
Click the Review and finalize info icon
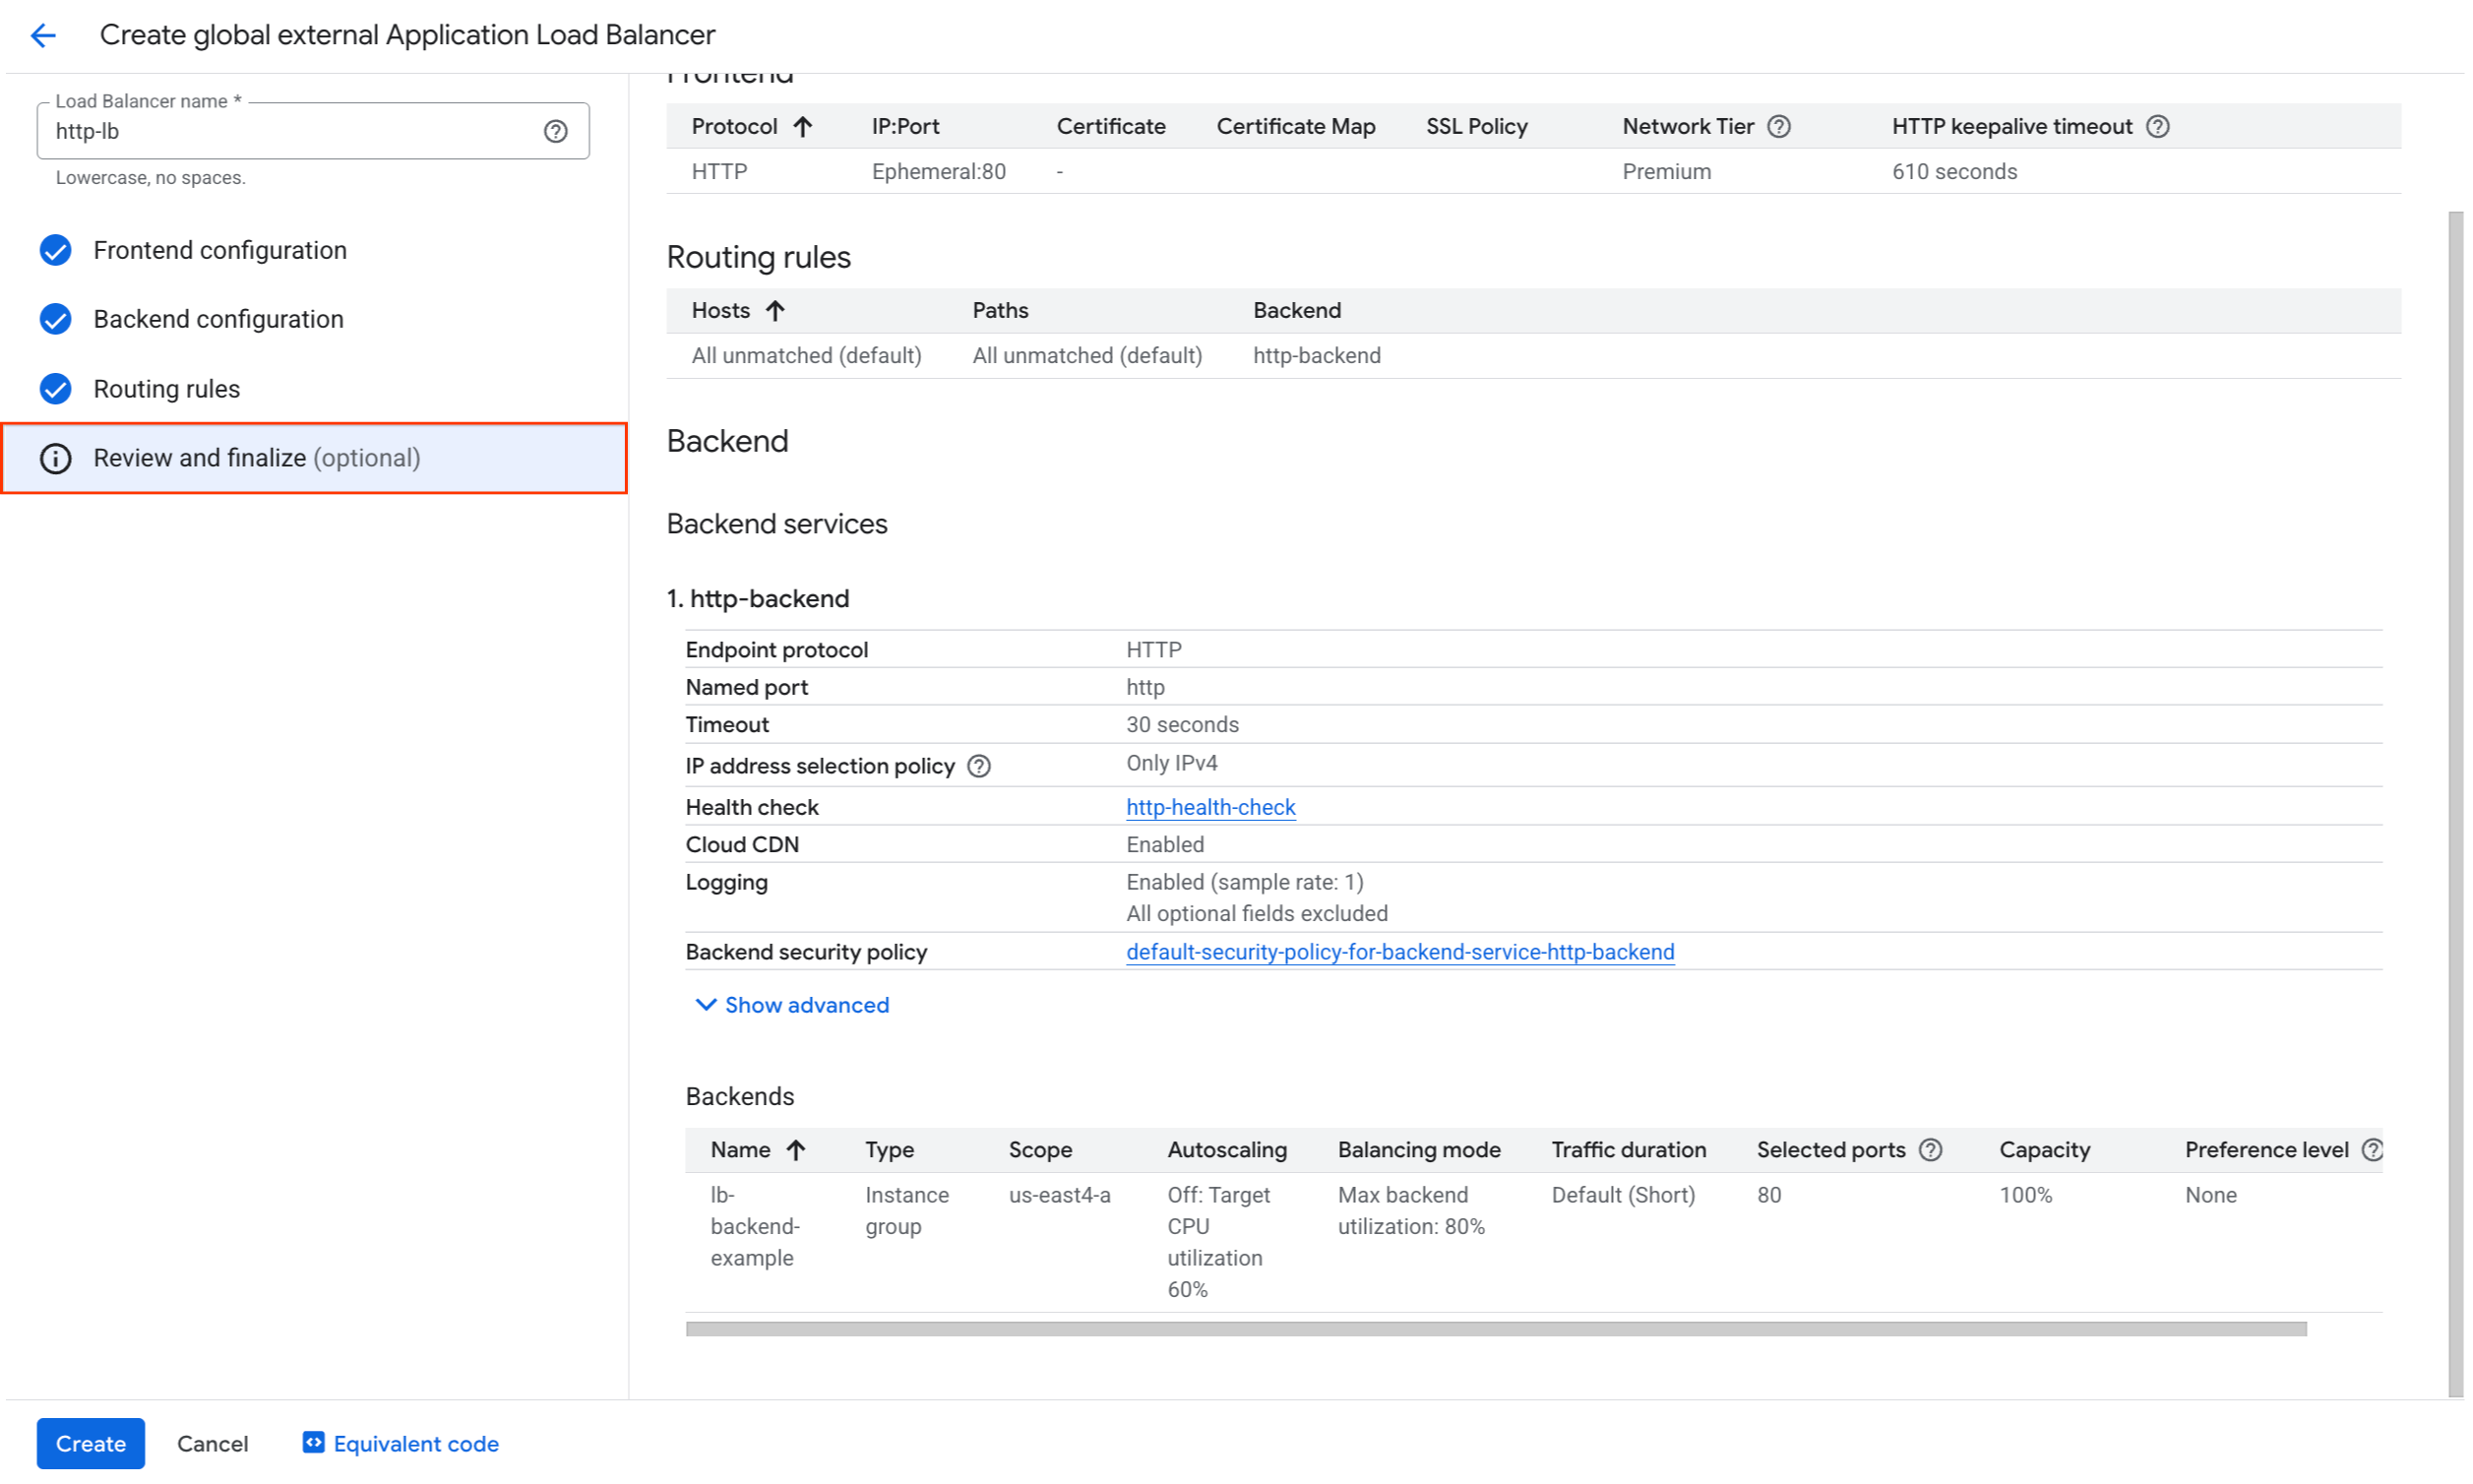(55, 458)
